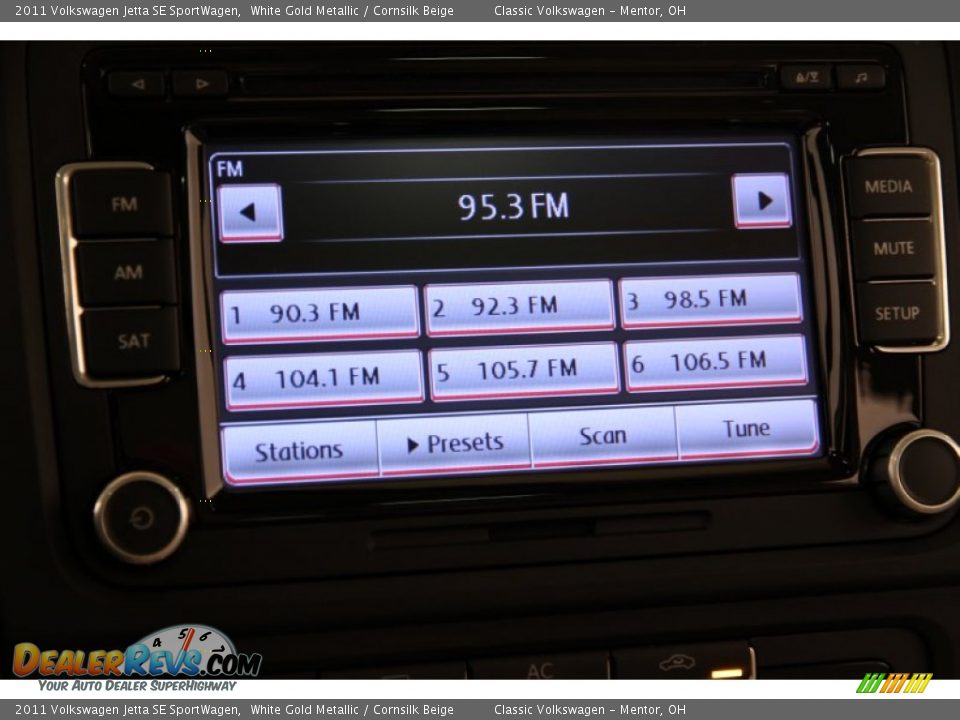
Task: Switch to the FM band
Action: (x=124, y=205)
